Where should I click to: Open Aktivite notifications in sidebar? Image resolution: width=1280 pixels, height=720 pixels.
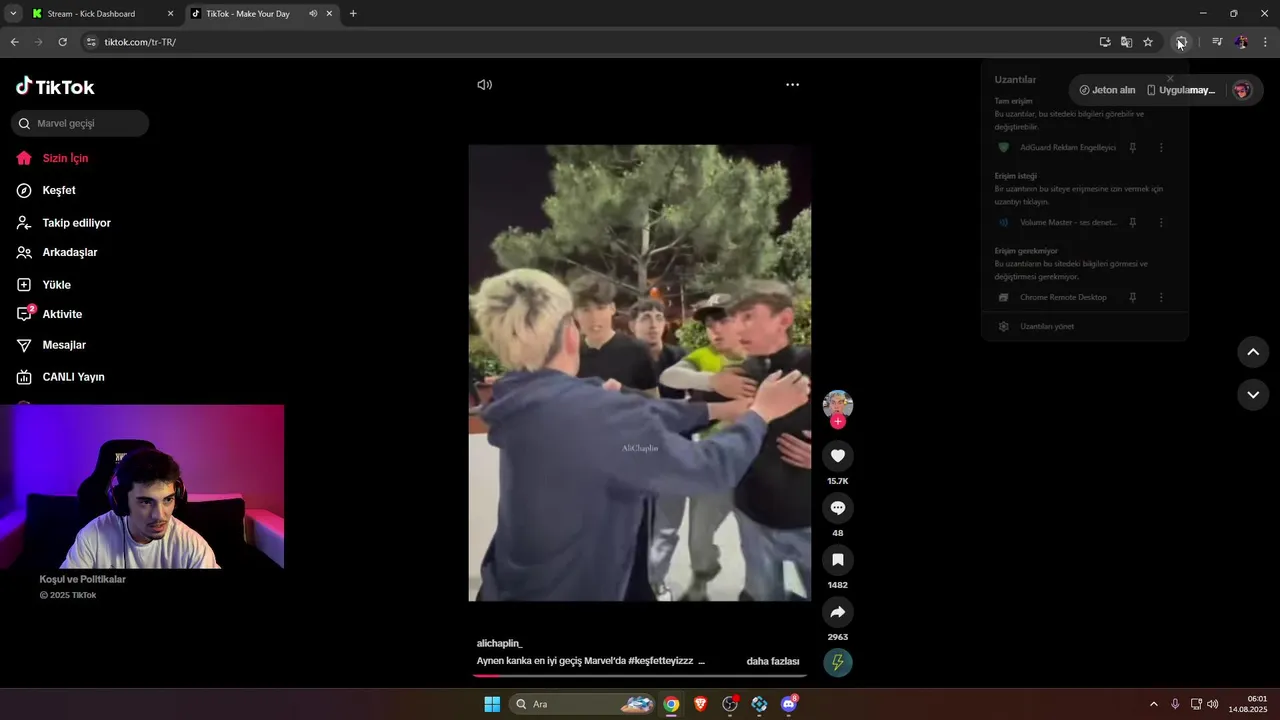[x=49, y=314]
